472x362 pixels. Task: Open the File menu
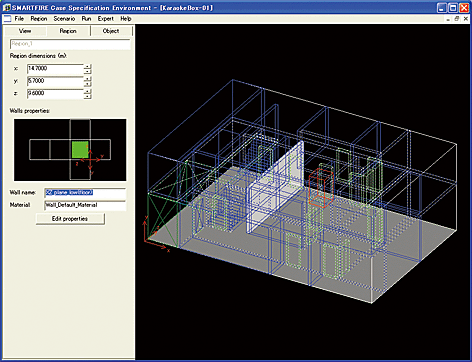point(19,19)
